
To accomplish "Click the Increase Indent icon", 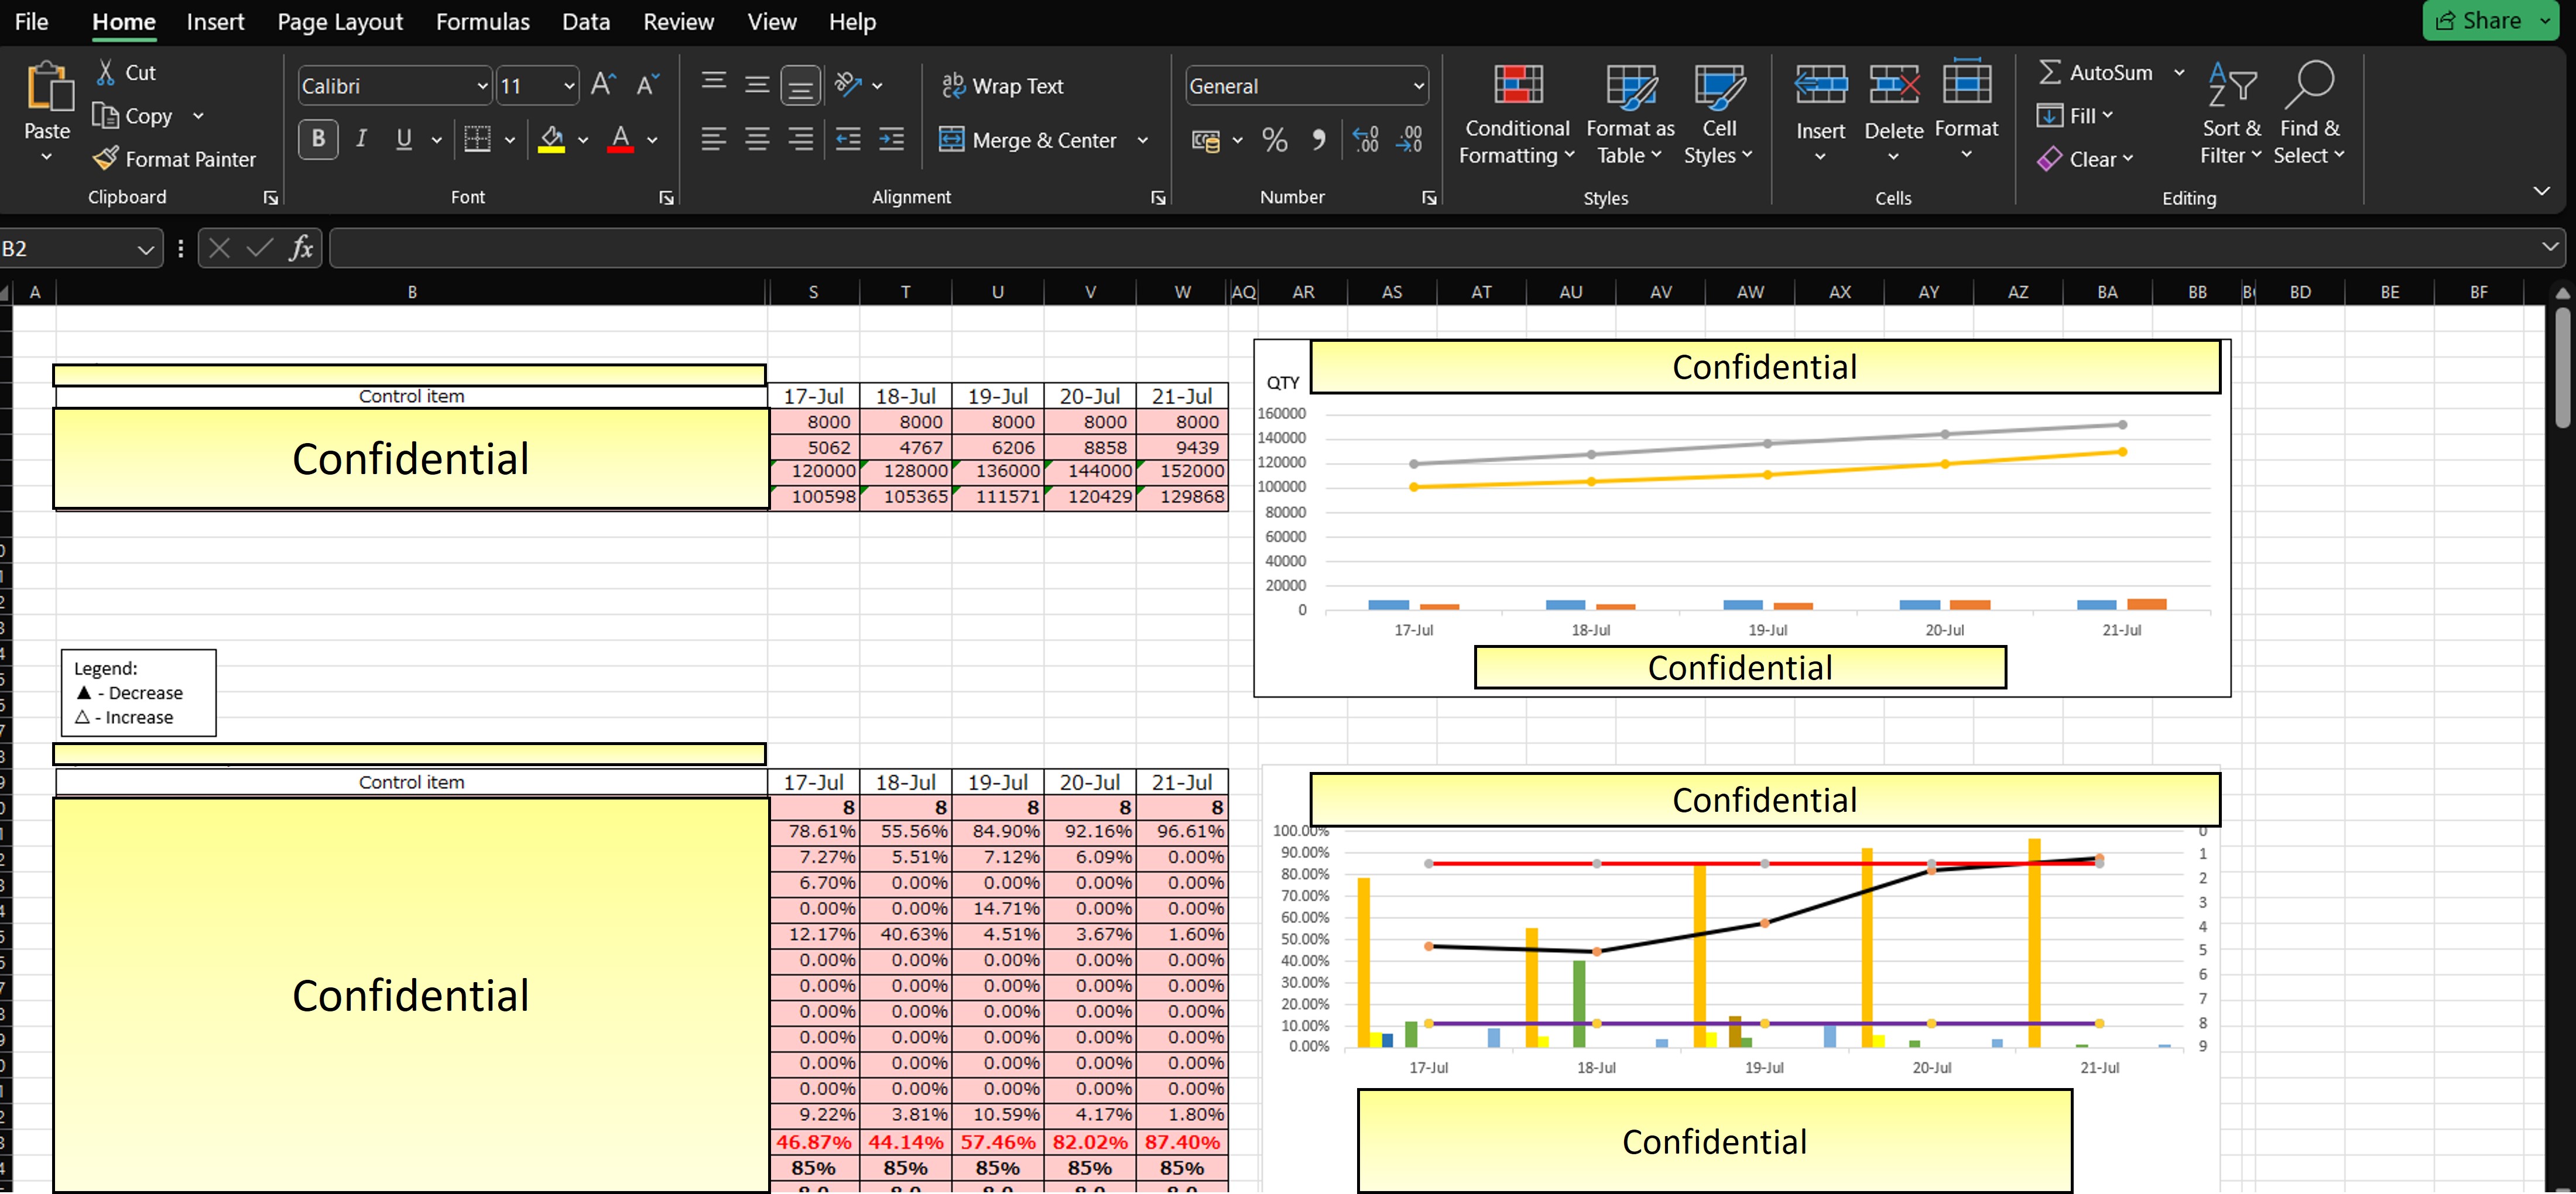I will [891, 140].
